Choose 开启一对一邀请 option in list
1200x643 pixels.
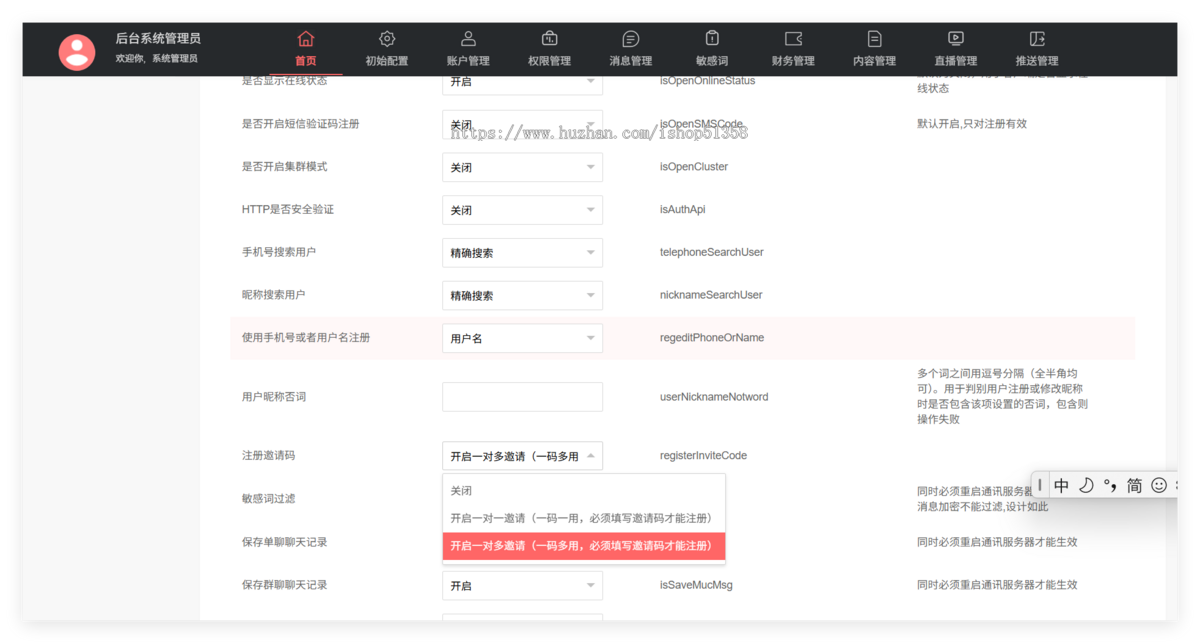[x=584, y=518]
